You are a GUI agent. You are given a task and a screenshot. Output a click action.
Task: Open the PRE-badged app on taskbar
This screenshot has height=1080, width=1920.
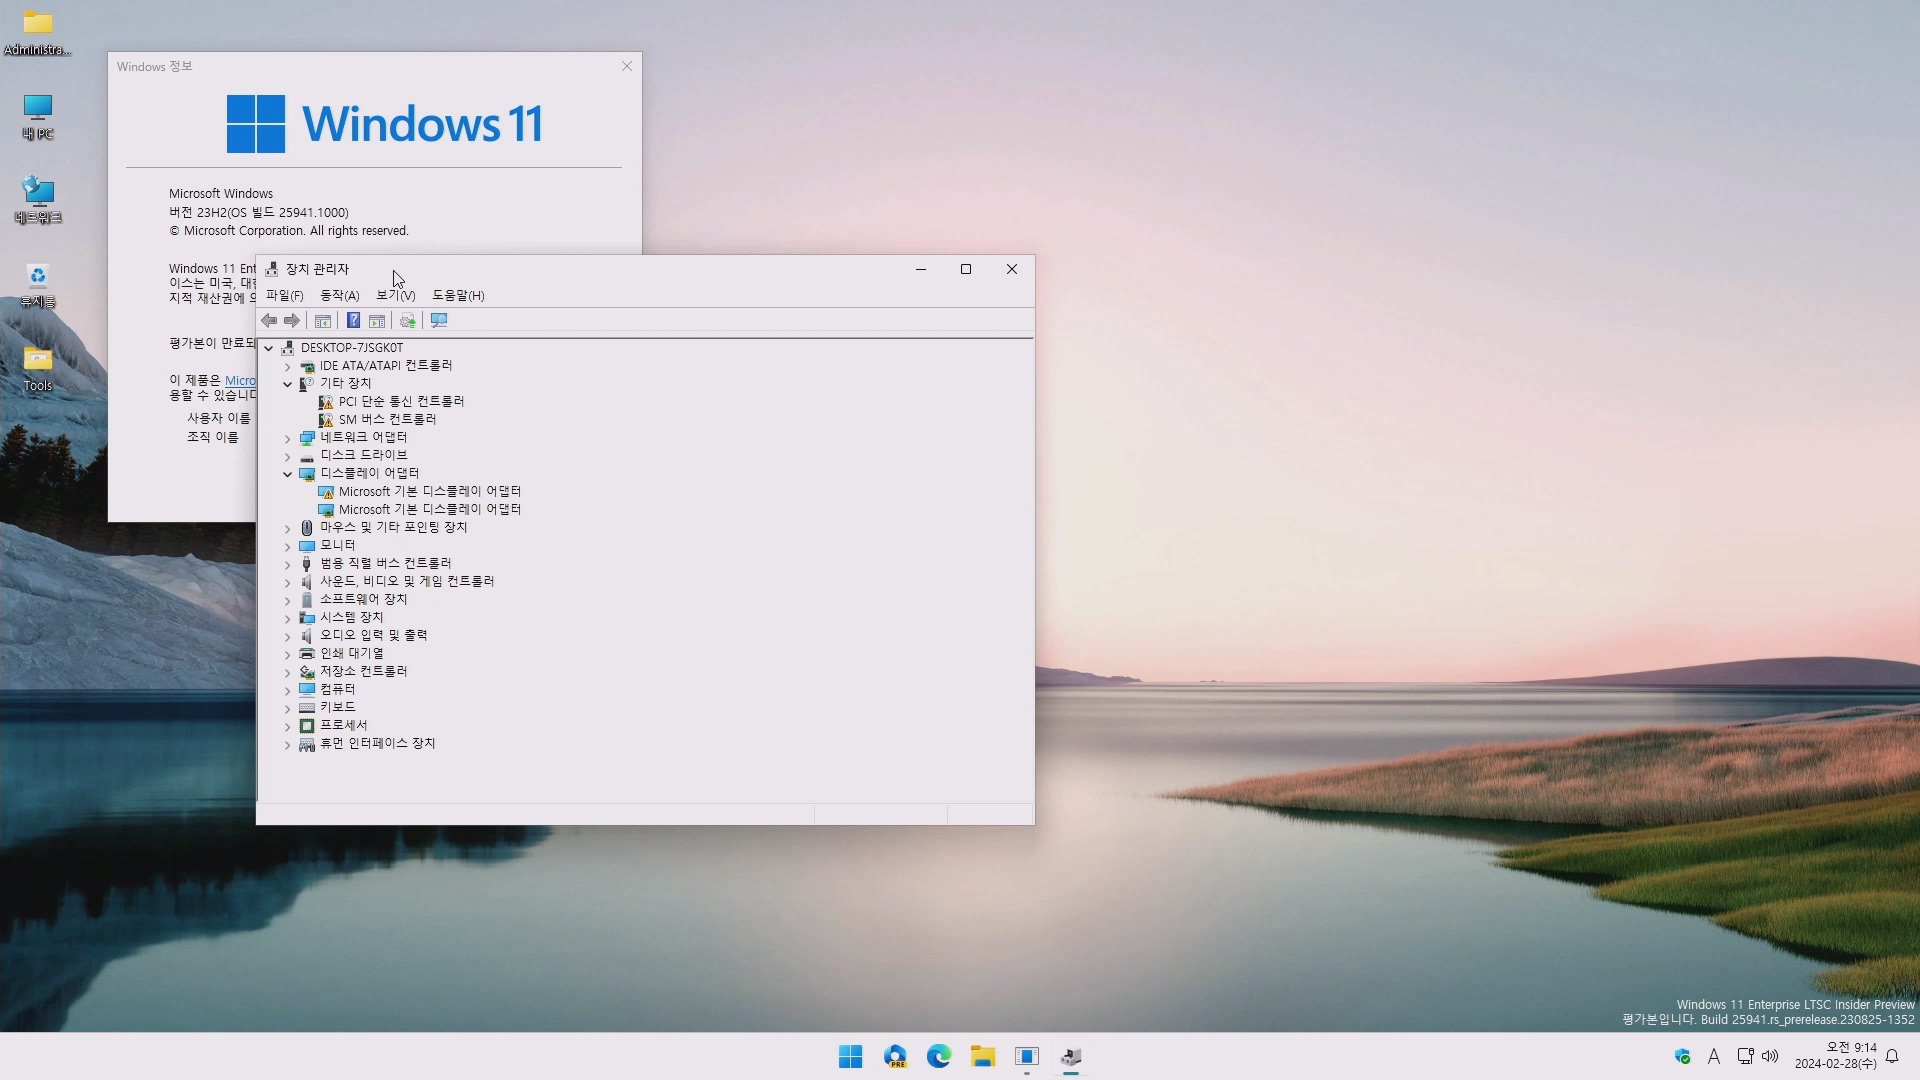[x=895, y=1057]
